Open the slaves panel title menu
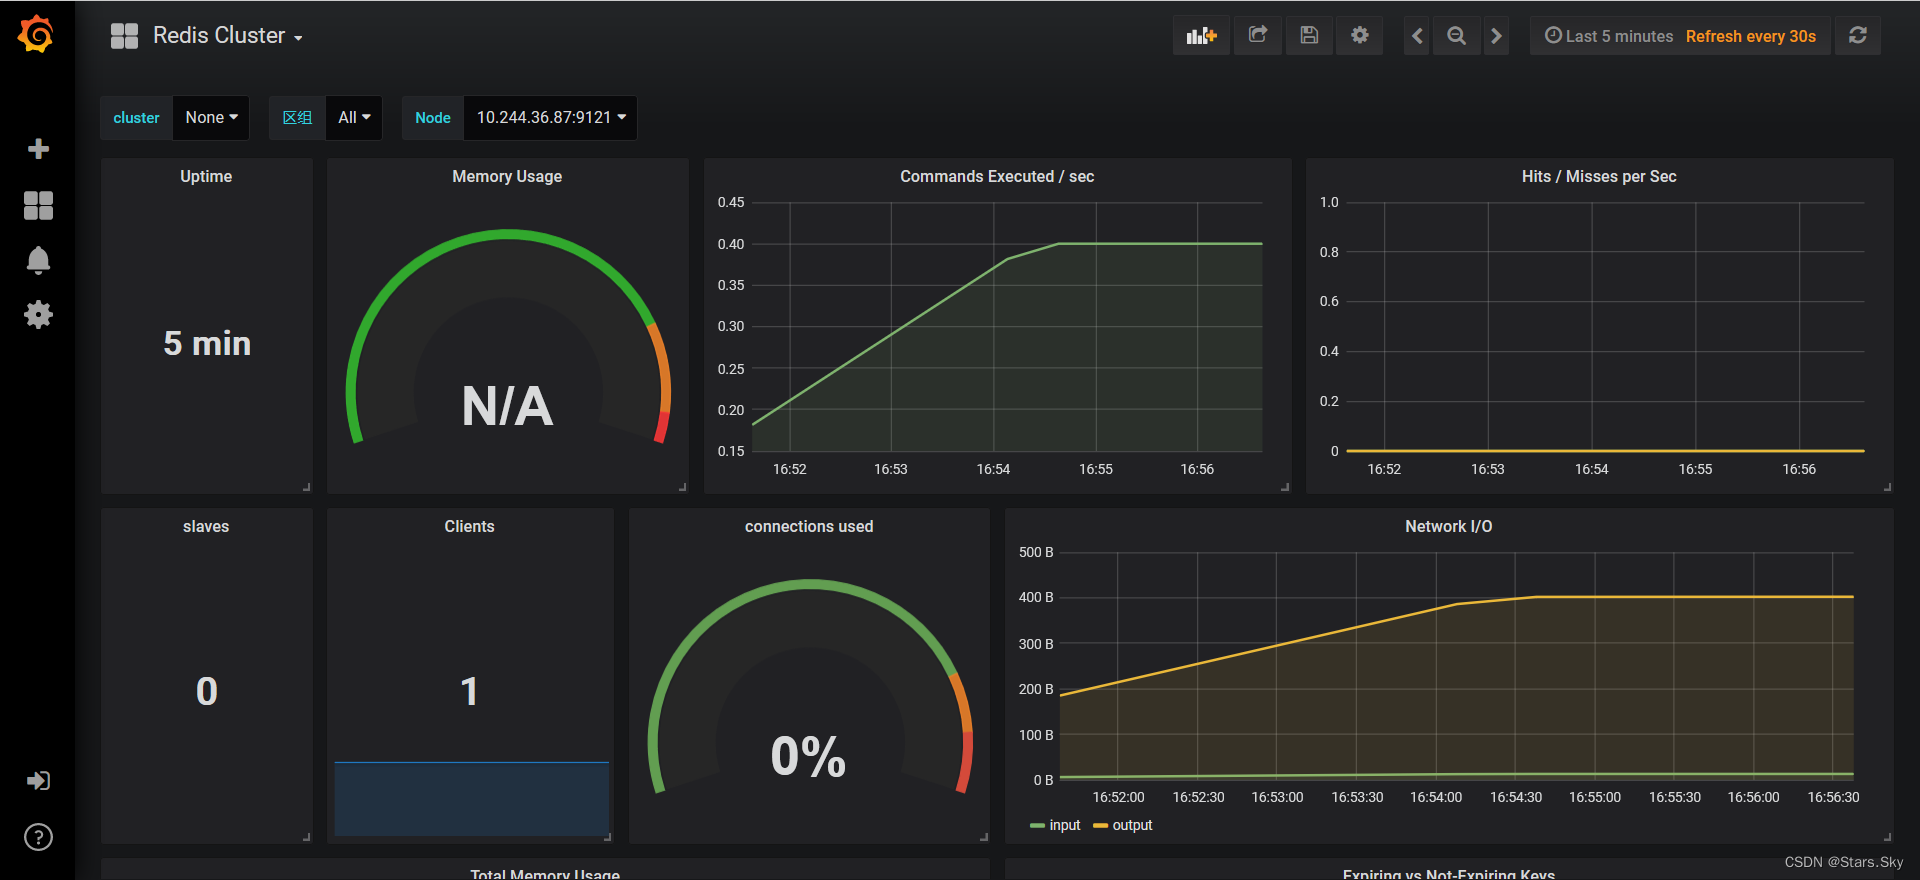The image size is (1920, 880). coord(206,526)
